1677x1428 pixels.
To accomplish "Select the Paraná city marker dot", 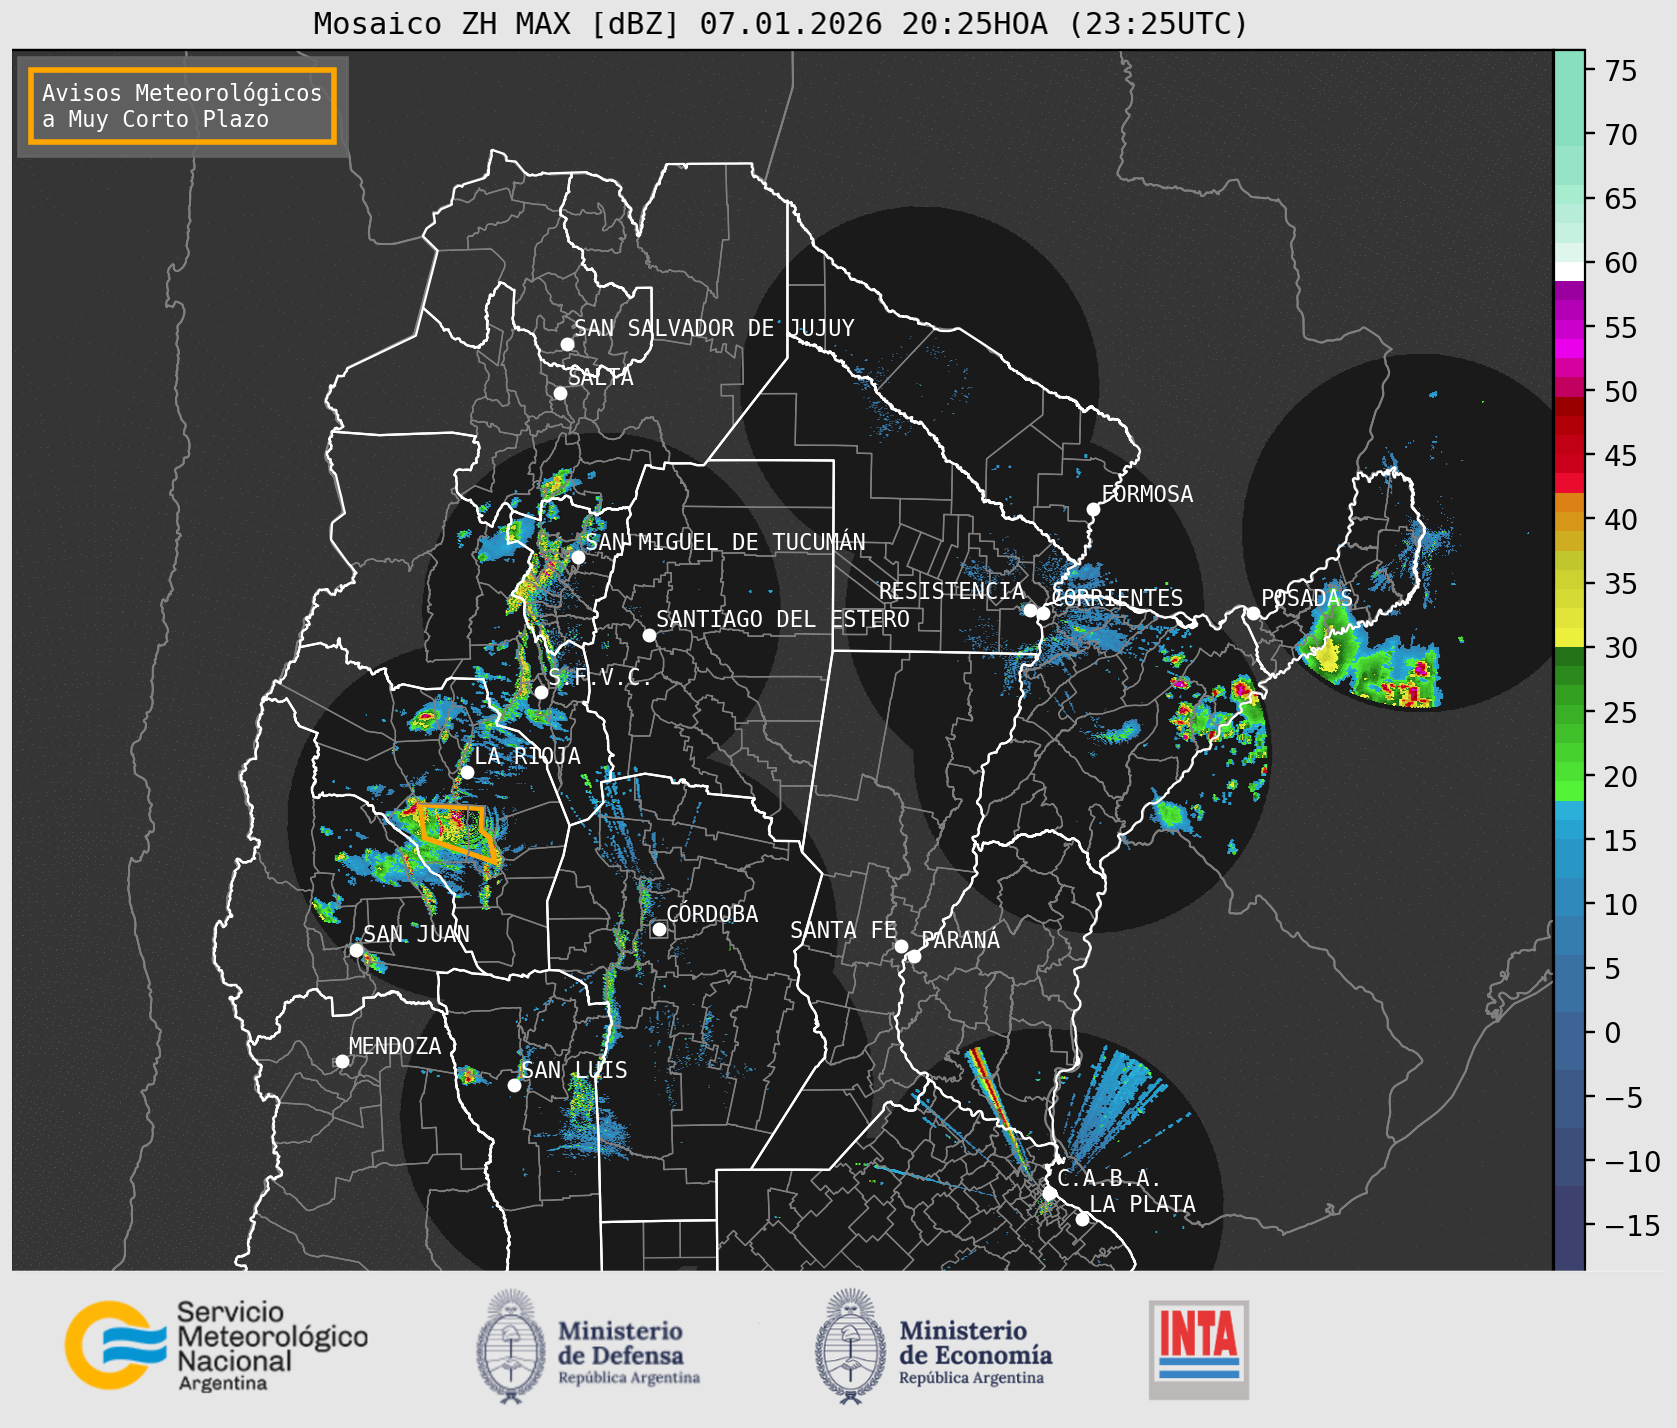I will click(914, 956).
